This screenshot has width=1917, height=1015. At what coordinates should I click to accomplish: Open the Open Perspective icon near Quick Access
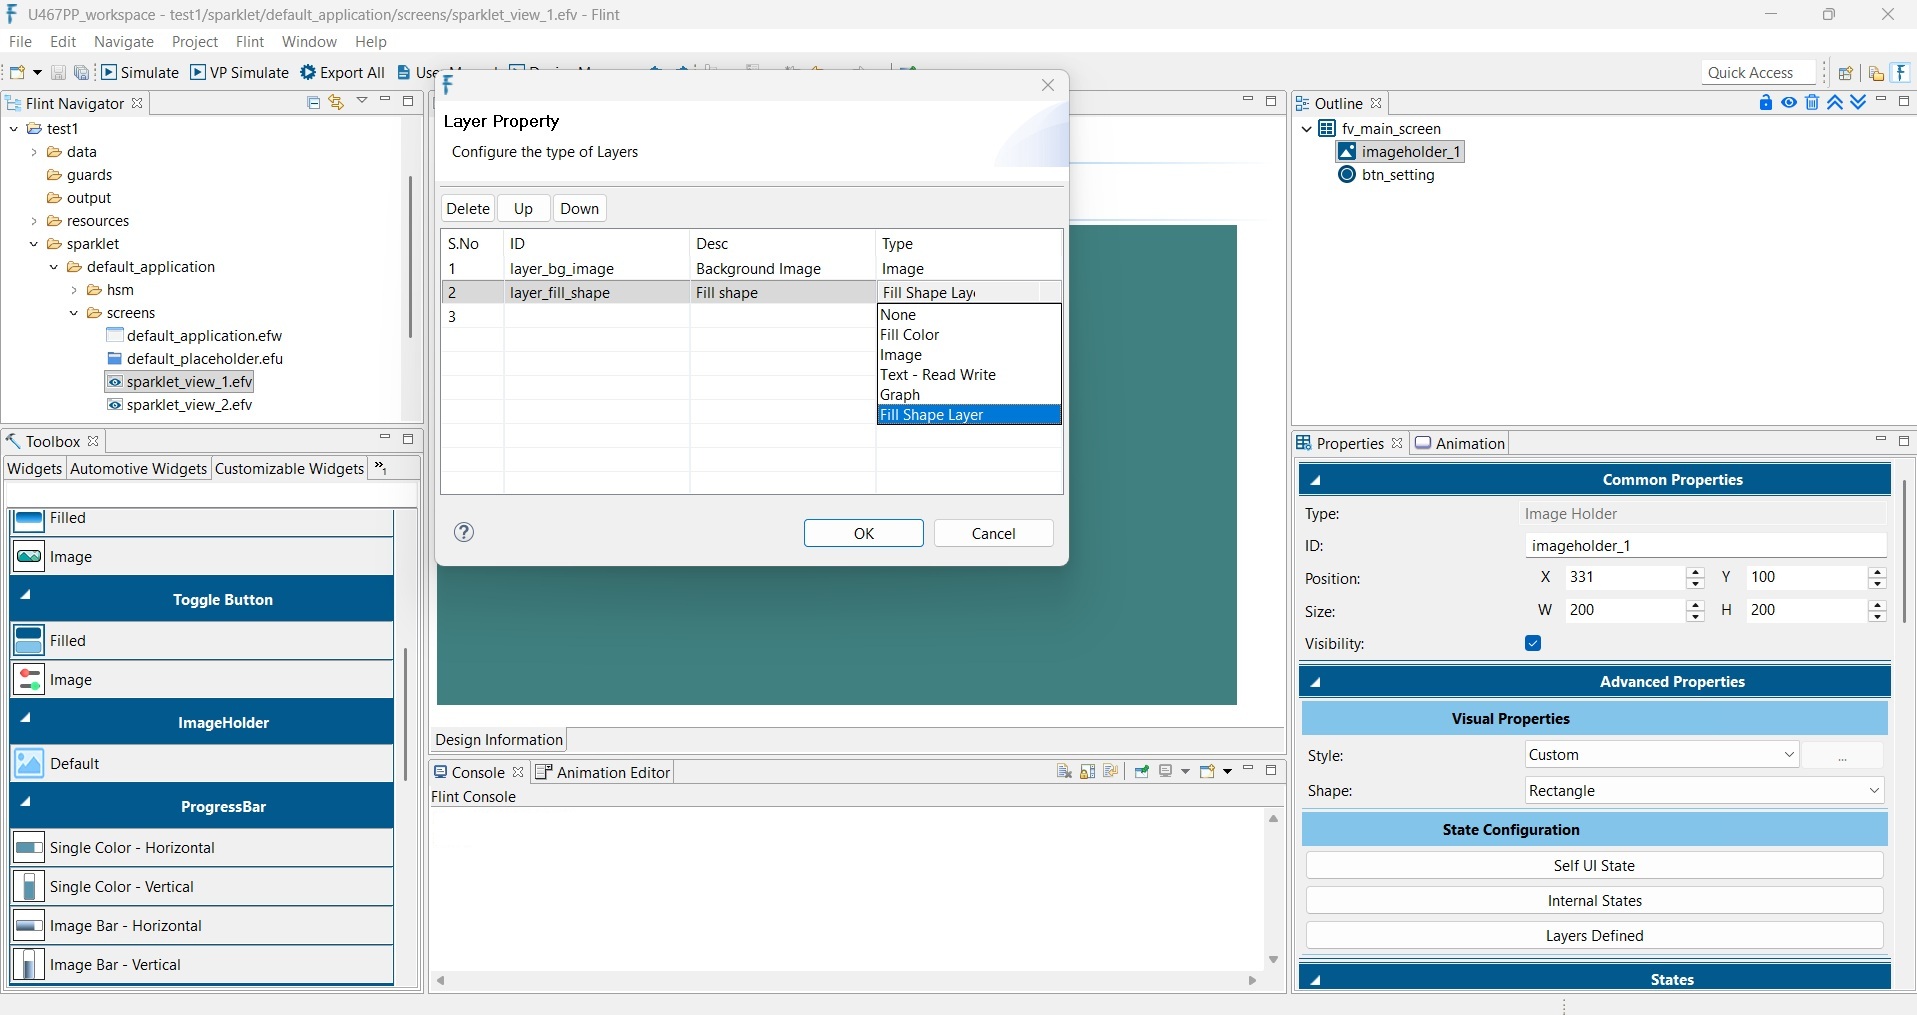coord(1846,73)
